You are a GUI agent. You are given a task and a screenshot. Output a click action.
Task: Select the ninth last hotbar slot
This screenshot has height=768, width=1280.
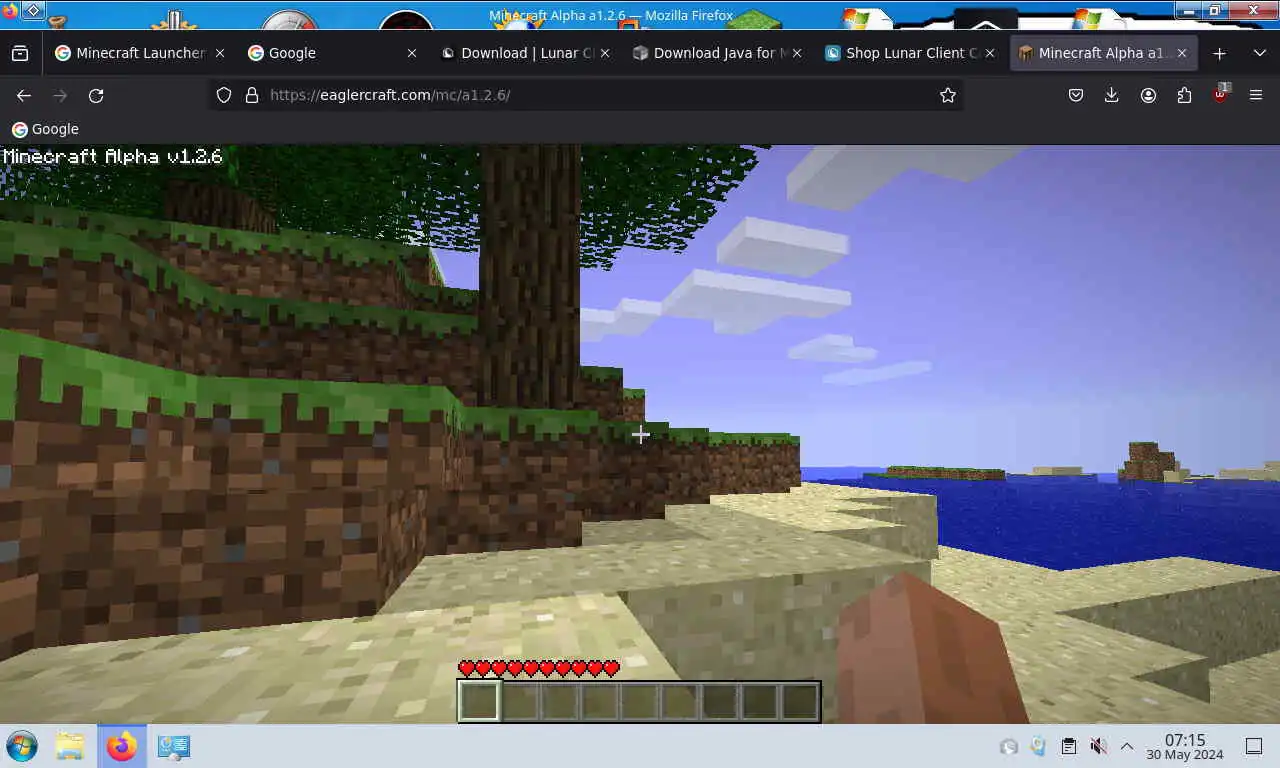(x=800, y=701)
